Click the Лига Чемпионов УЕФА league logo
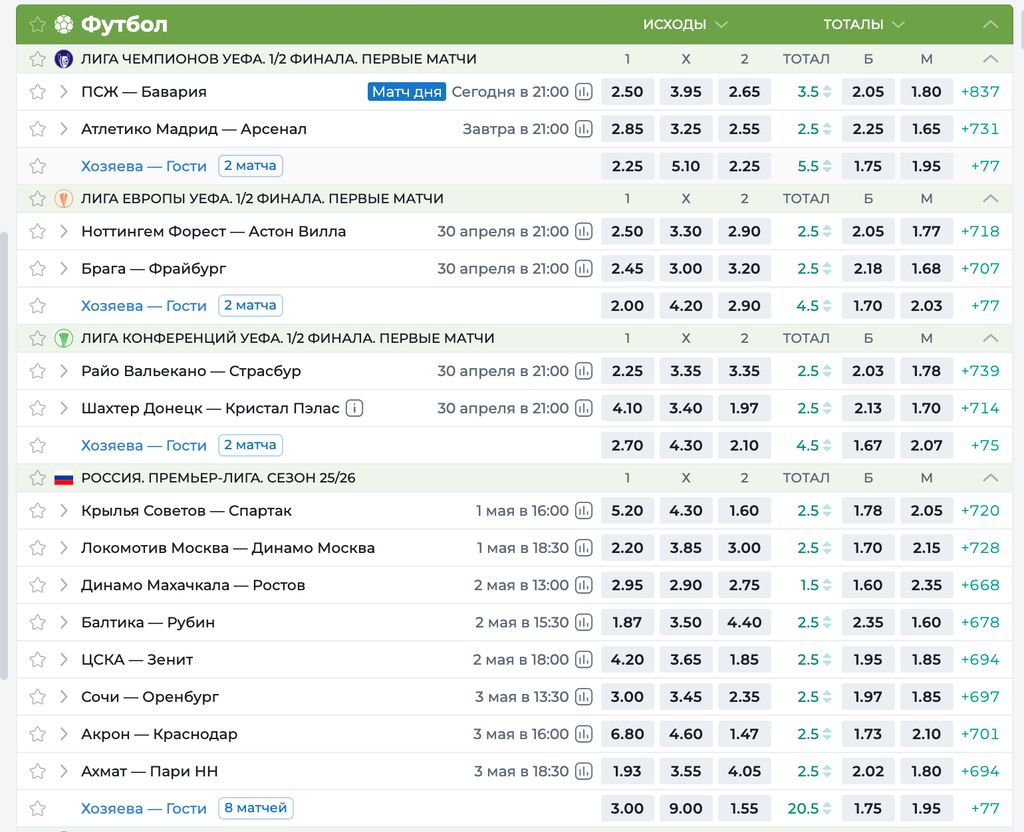1024x832 pixels. pyautogui.click(x=63, y=59)
